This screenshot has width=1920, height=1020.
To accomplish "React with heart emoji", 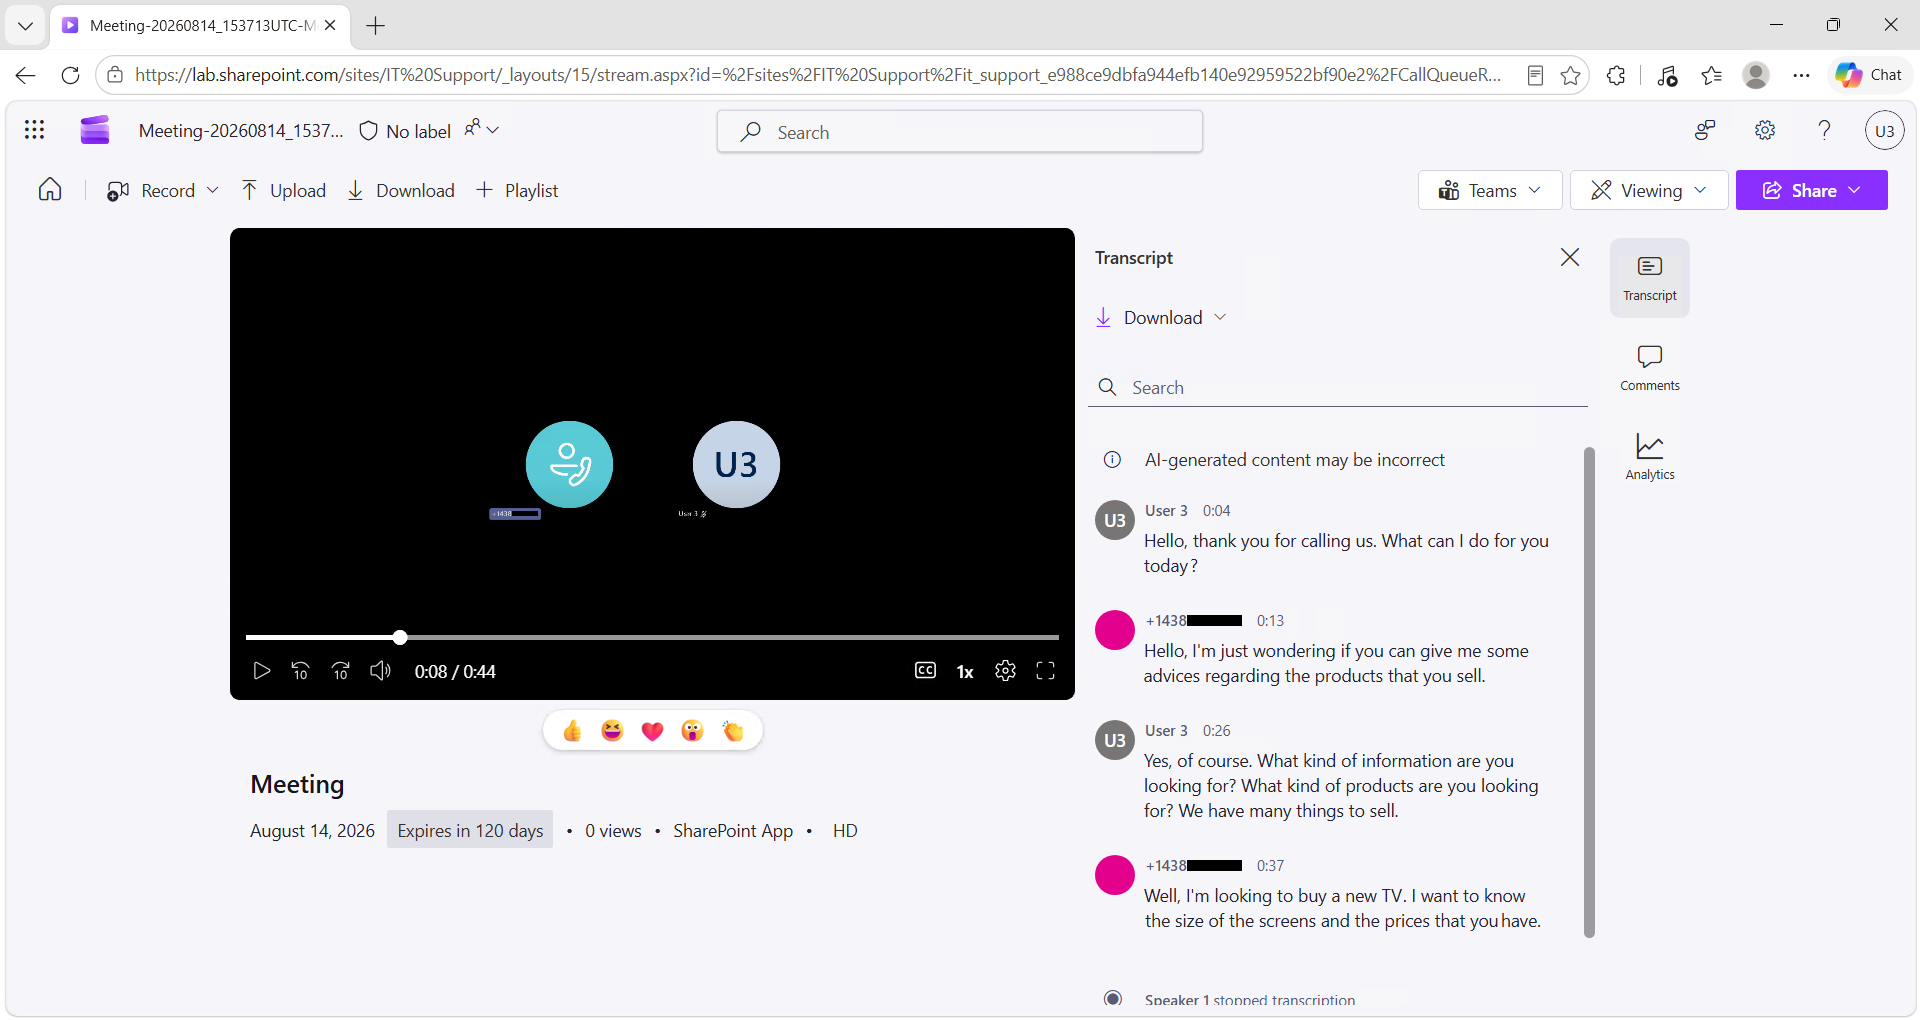I will tap(652, 731).
